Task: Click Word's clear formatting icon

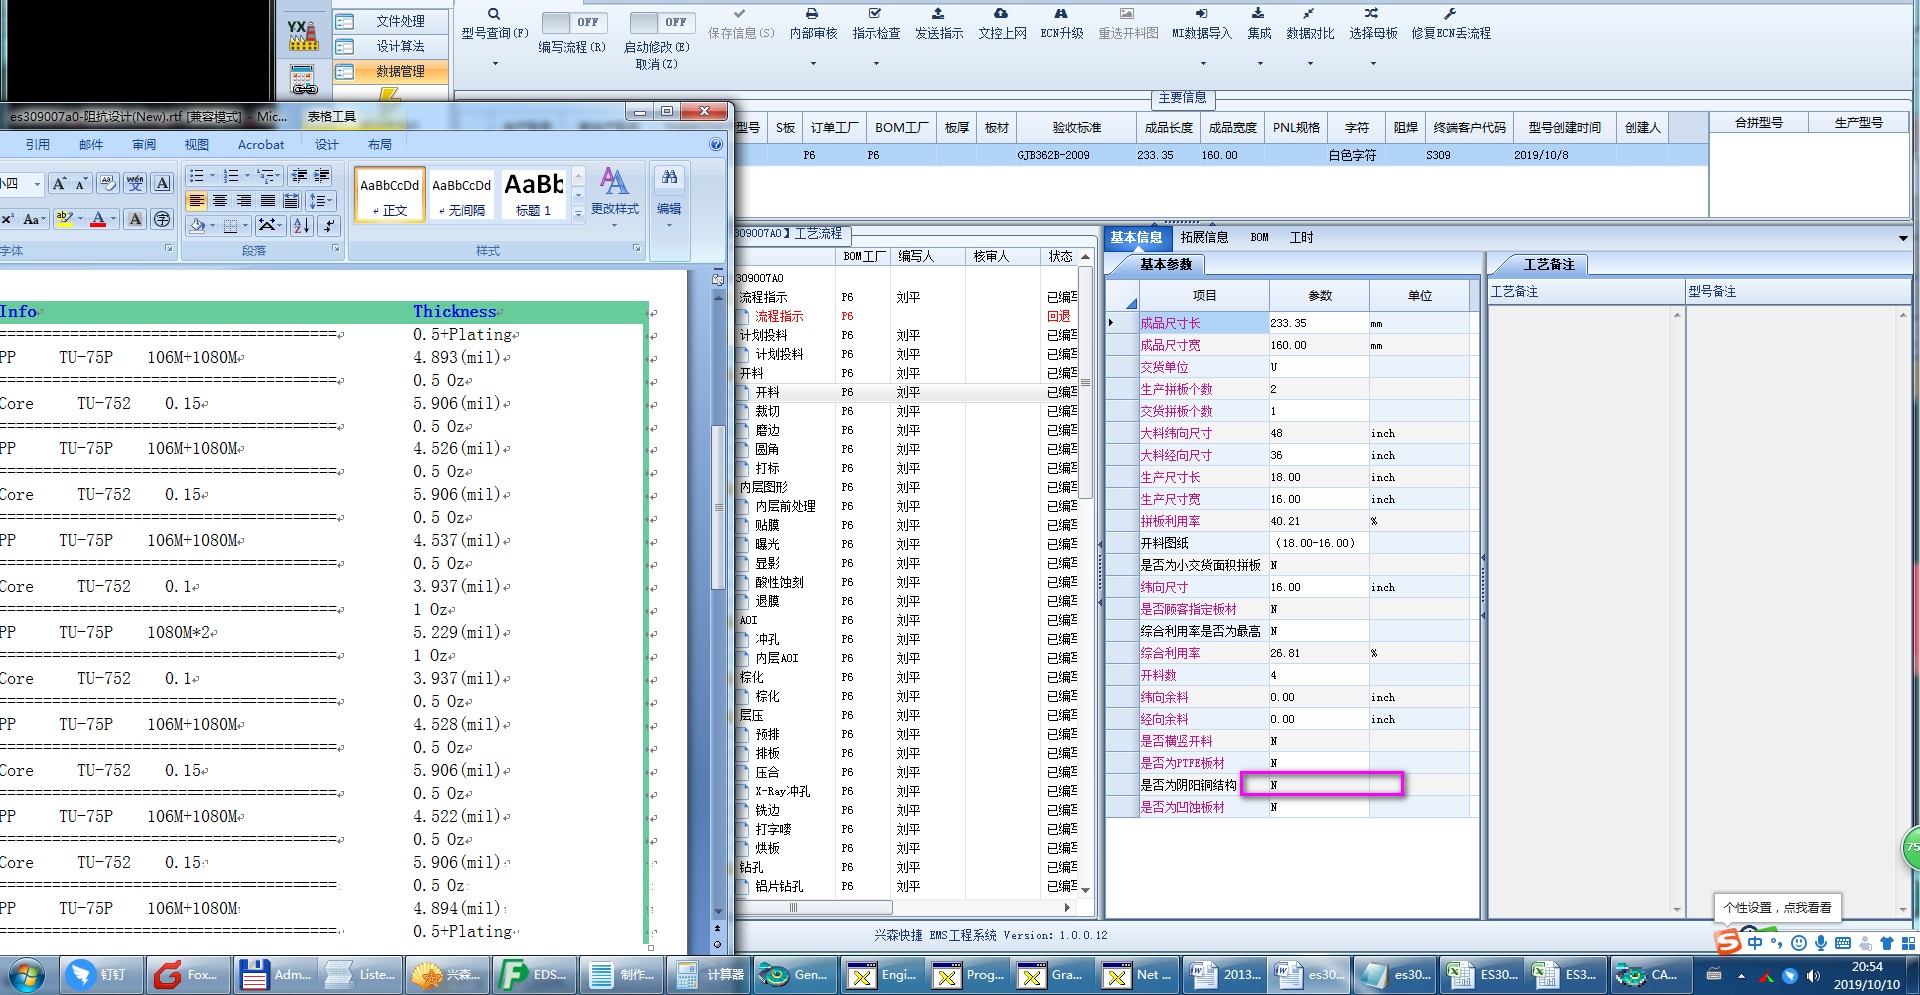Action: pos(108,183)
